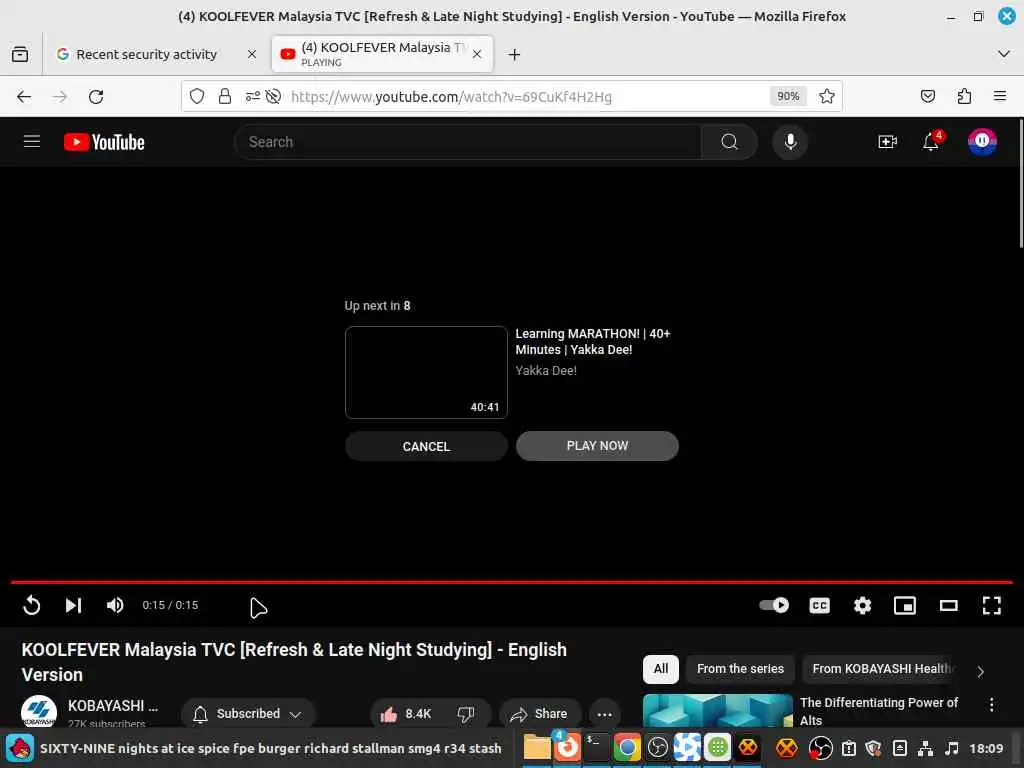Open YouTube notifications bell

(x=931, y=142)
